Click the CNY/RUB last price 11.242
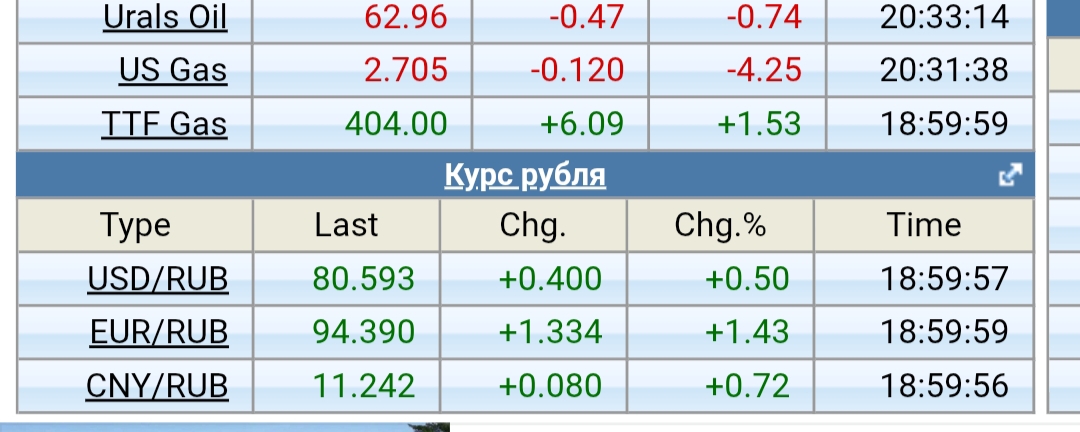The height and width of the screenshot is (432, 1080). 363,385
